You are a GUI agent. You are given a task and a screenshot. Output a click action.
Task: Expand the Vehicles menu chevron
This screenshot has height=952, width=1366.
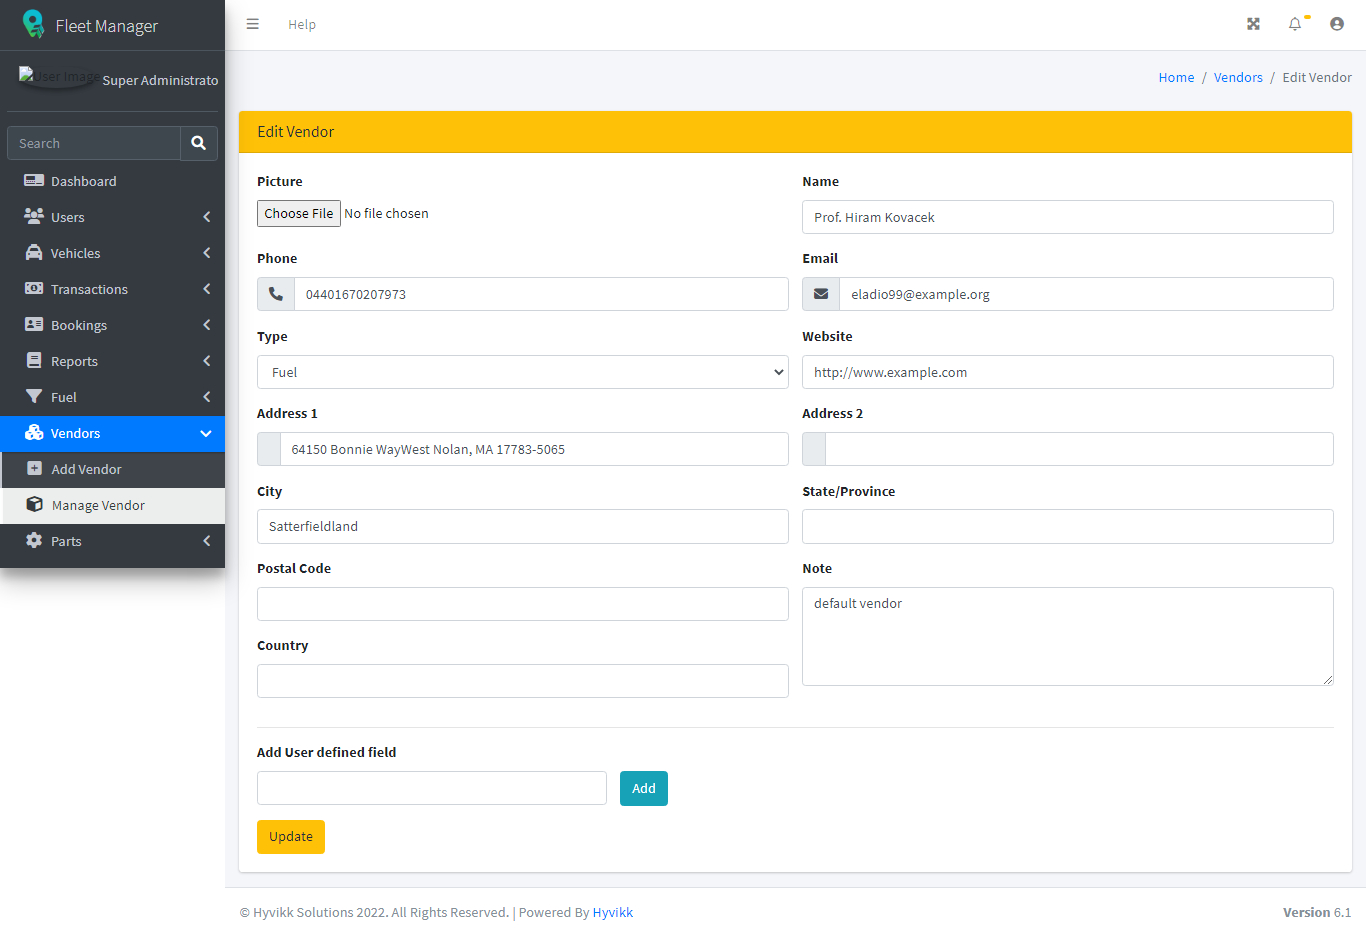[x=207, y=253]
